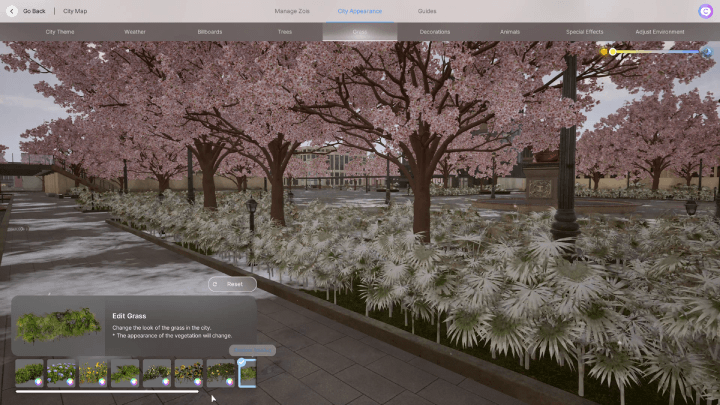This screenshot has width=720, height=405.
Task: Select the City Theme category
Action: 60,32
